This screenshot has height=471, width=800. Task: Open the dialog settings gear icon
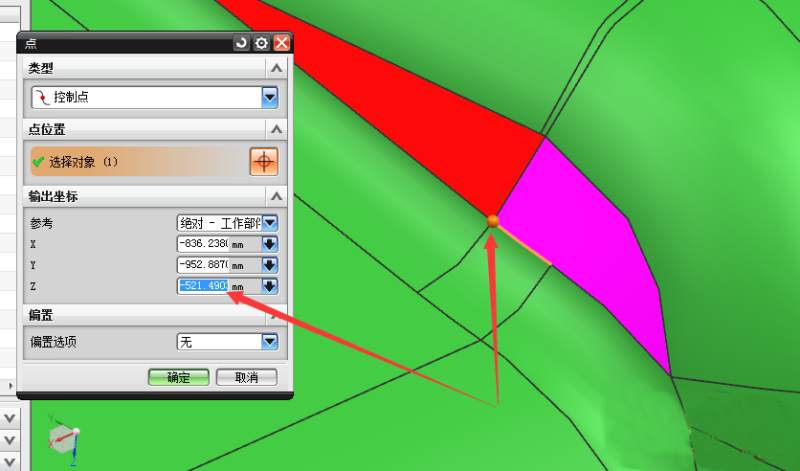click(261, 43)
